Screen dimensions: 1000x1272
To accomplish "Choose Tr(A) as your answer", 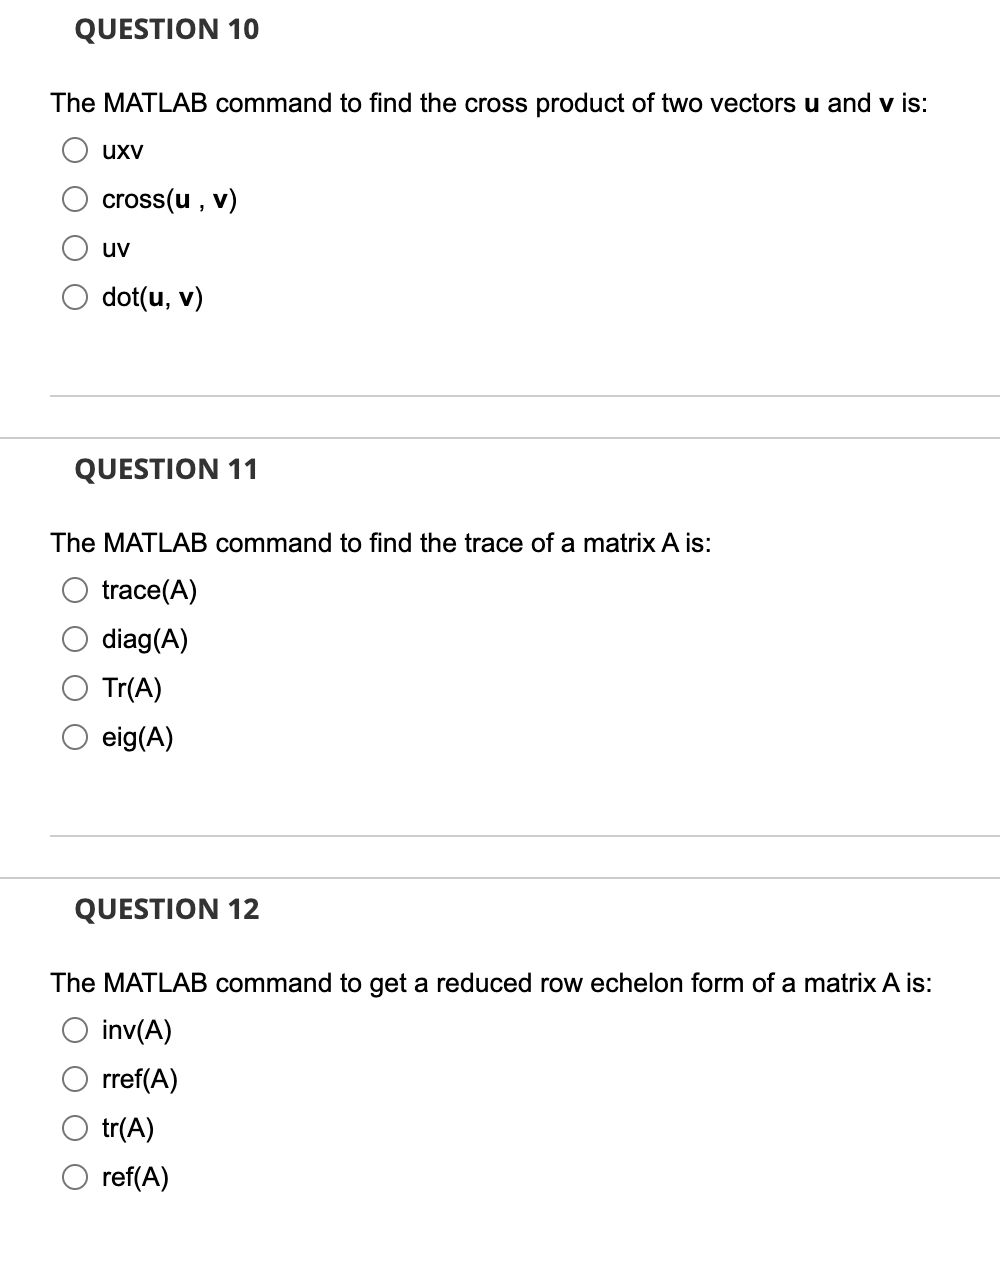I will click(75, 688).
